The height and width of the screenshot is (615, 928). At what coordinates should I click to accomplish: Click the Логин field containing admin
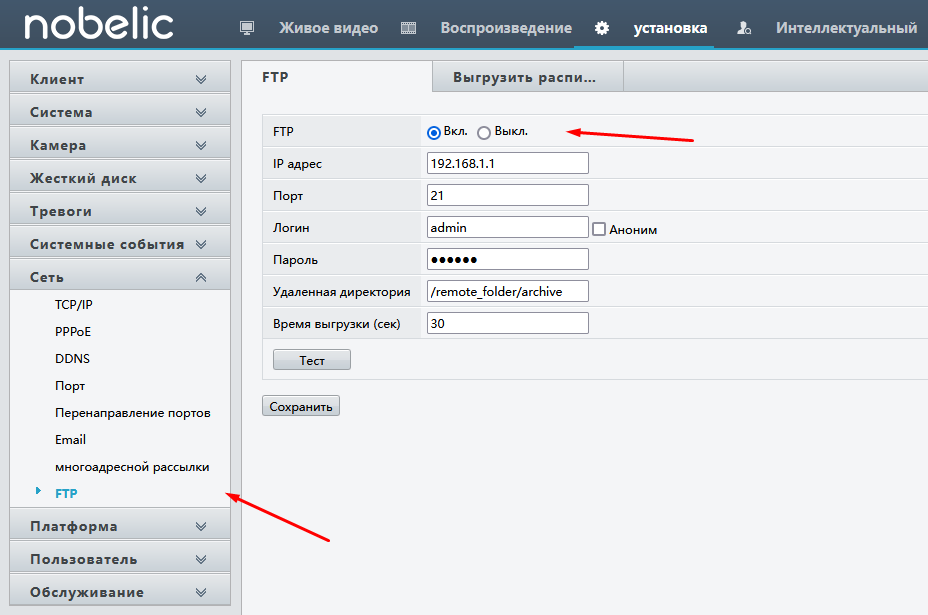click(508, 227)
